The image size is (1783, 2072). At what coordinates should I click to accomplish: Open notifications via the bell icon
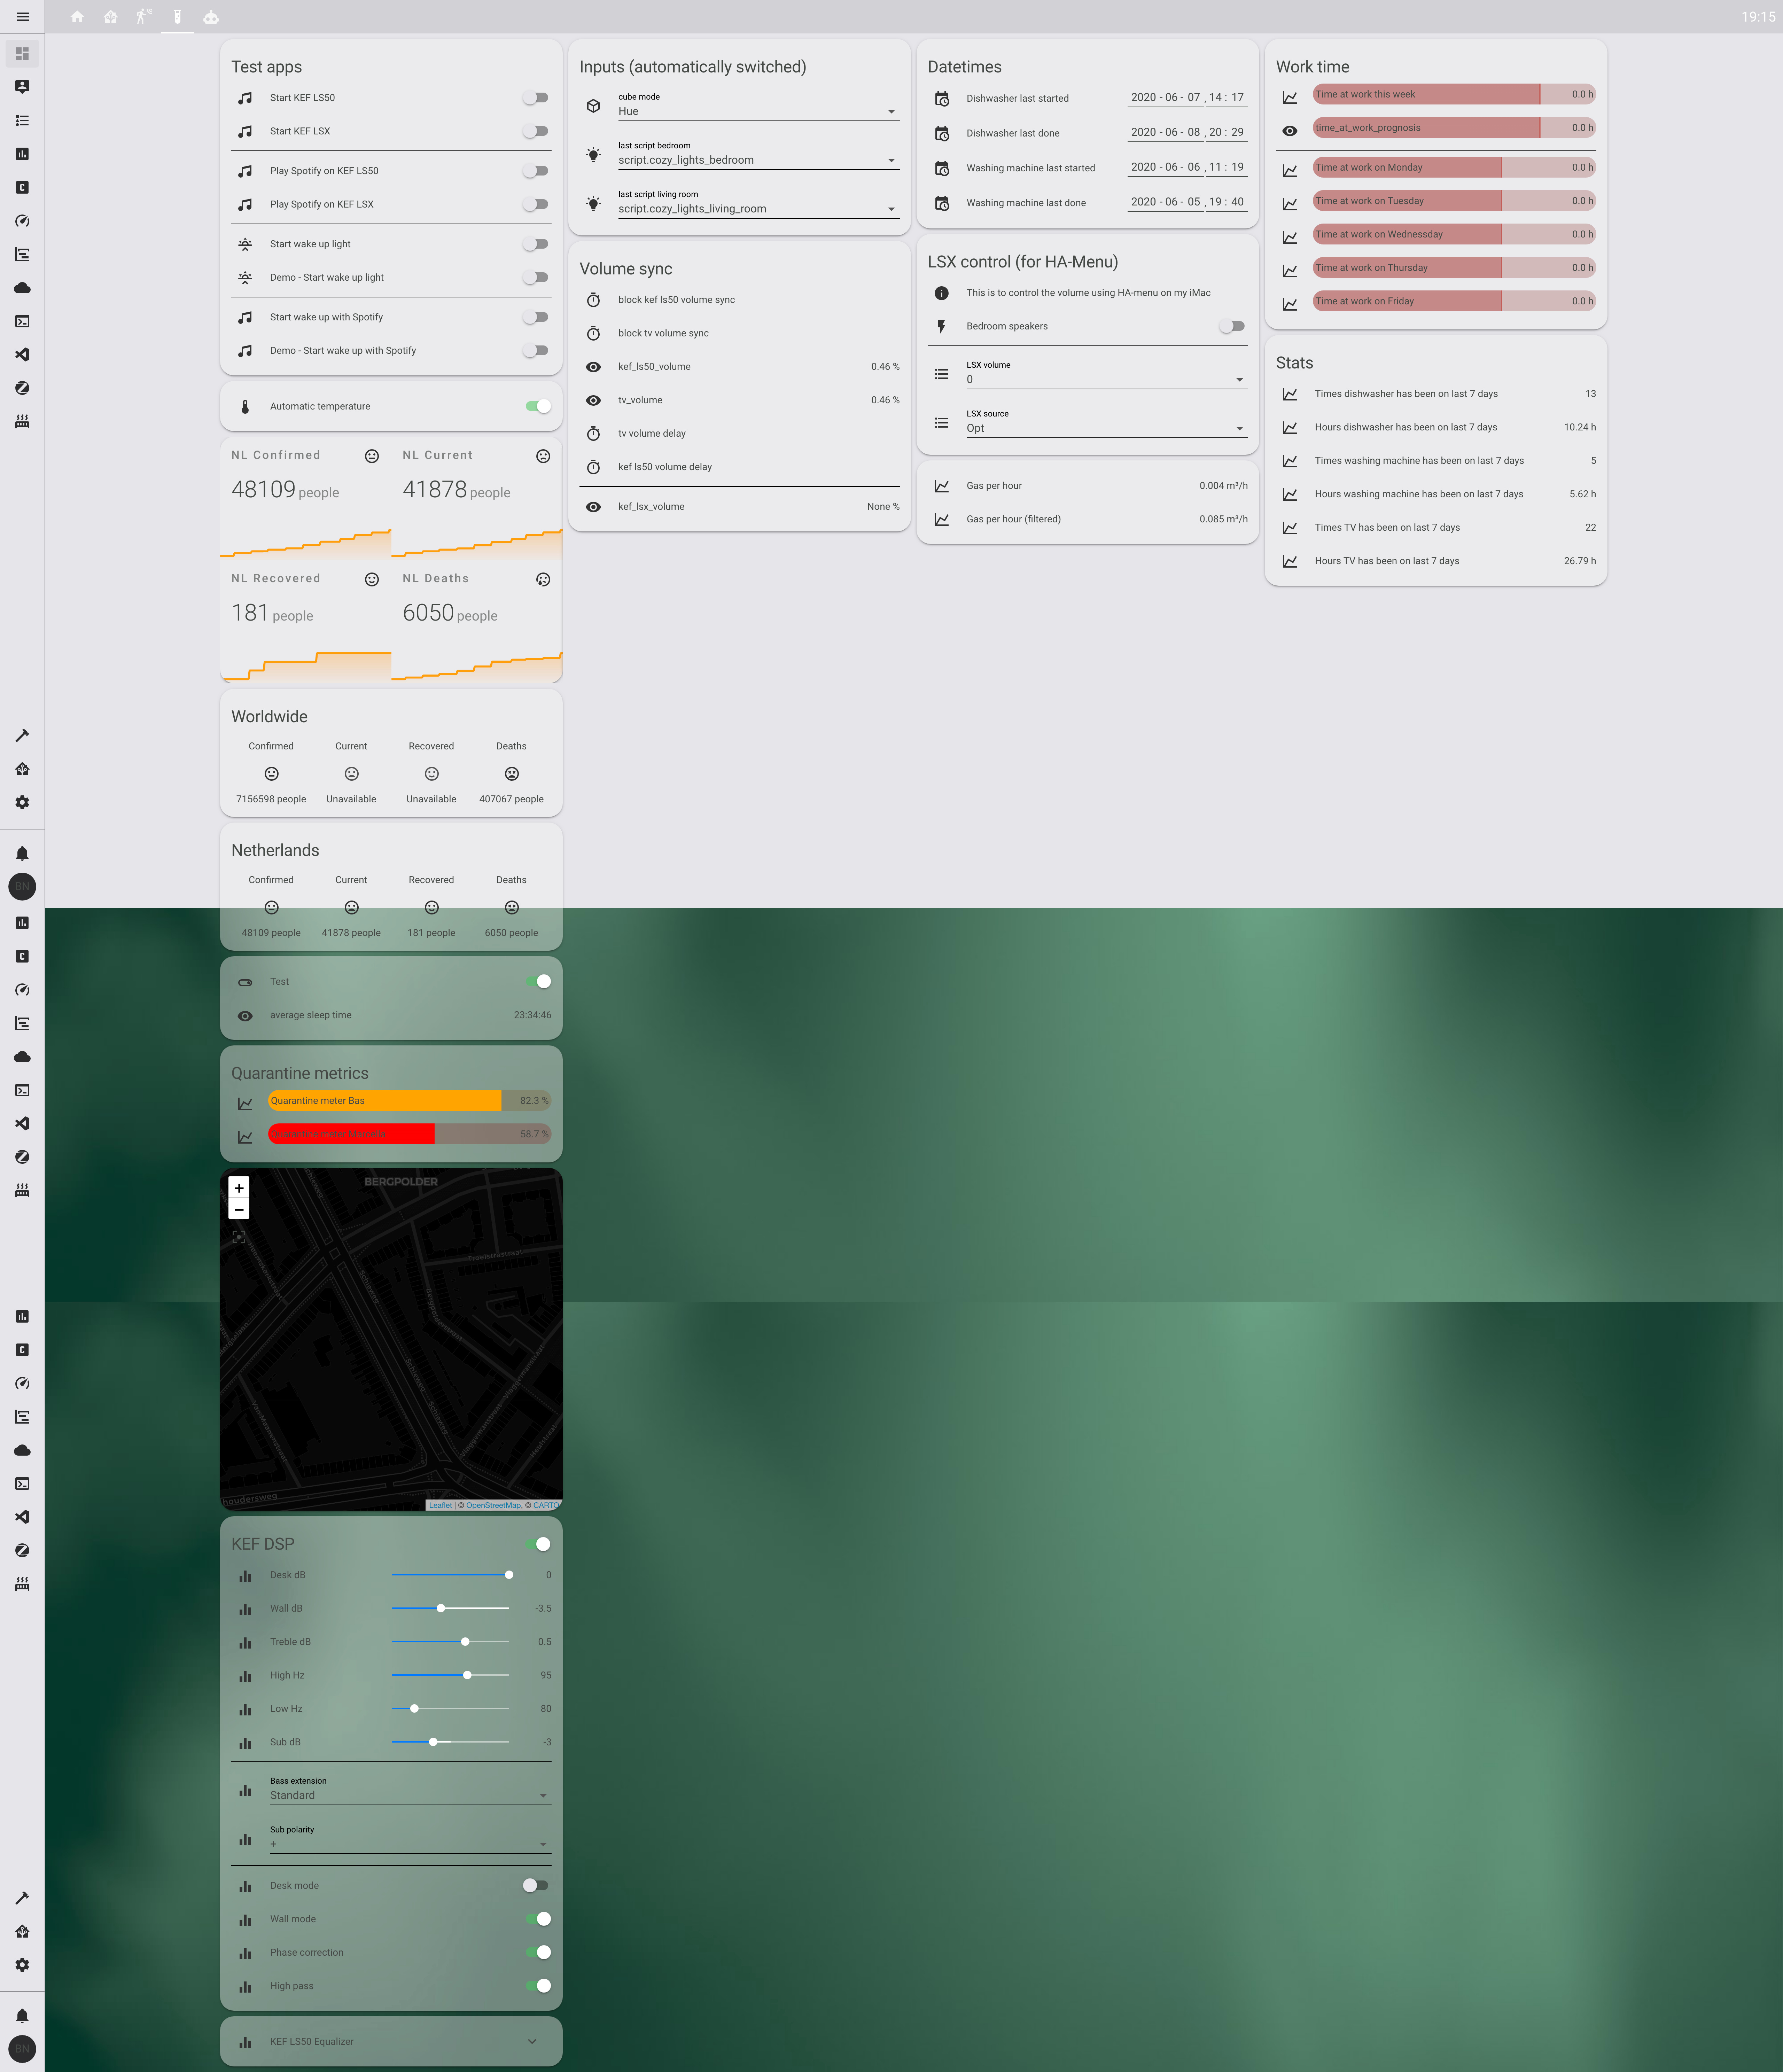(x=22, y=852)
